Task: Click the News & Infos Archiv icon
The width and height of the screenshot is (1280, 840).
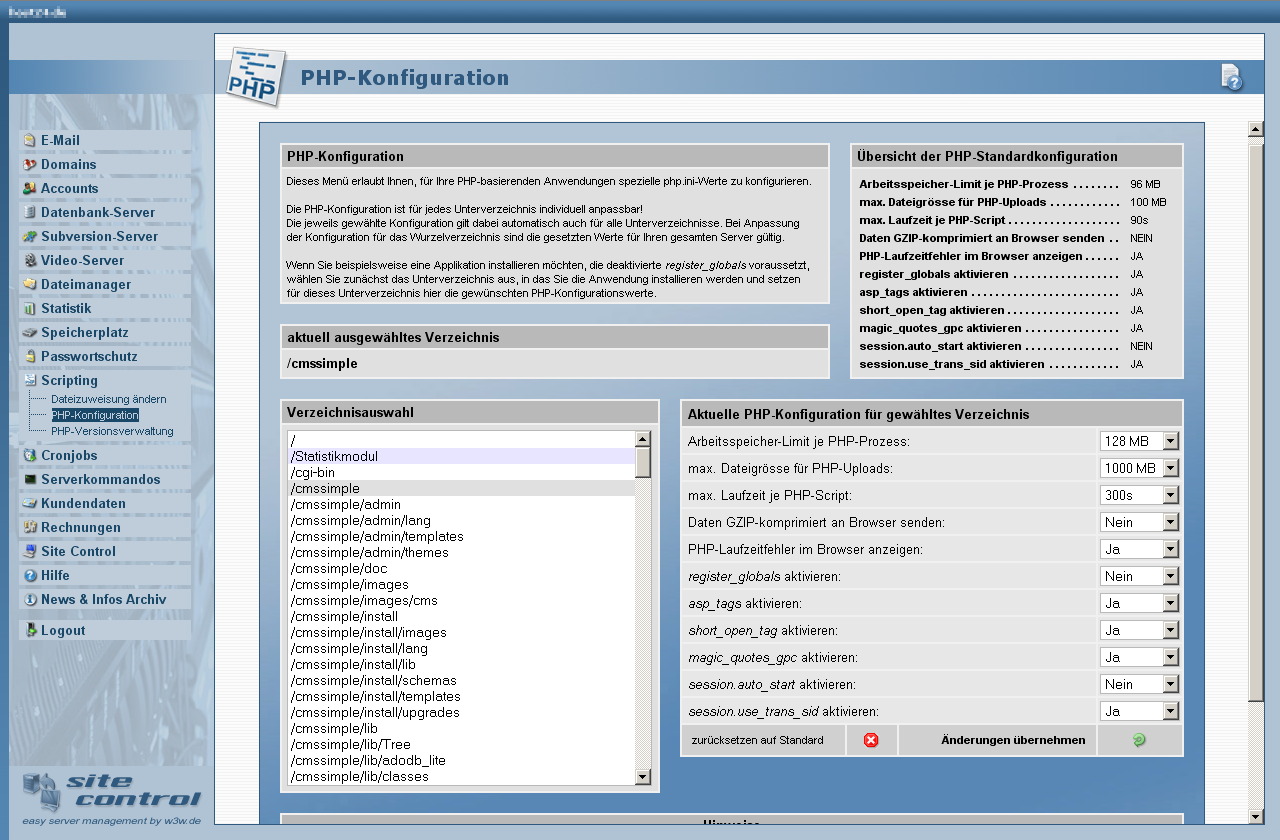Action: pos(31,599)
